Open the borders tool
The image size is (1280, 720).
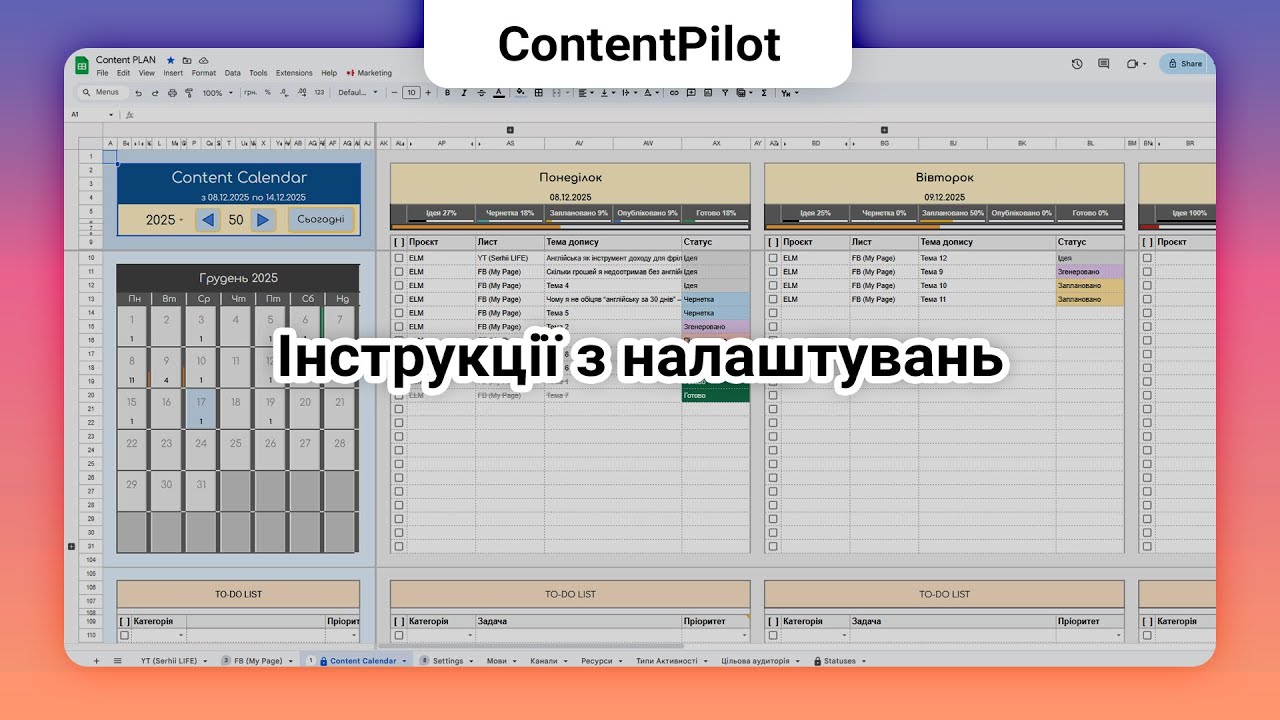[x=539, y=92]
